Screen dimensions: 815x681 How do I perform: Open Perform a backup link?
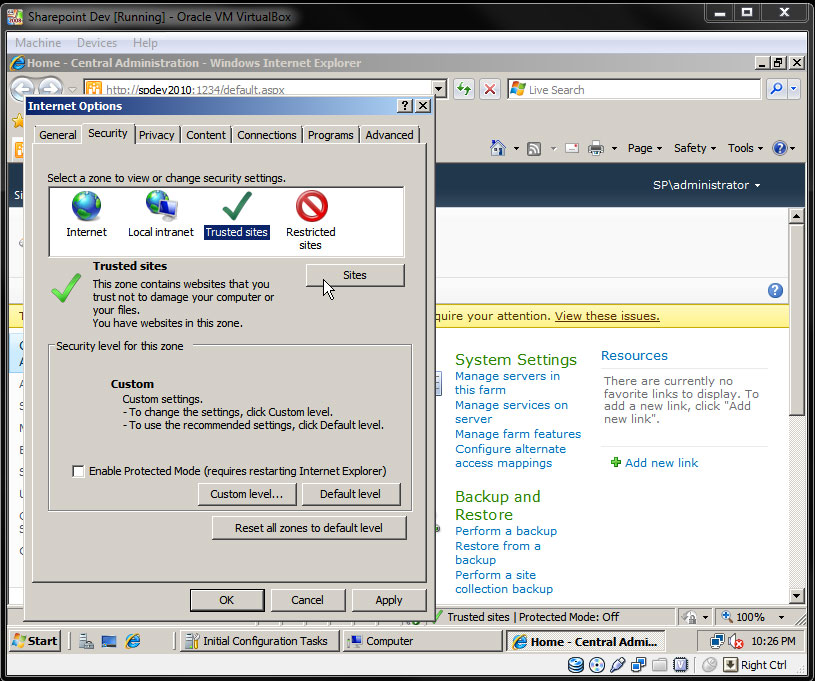(x=506, y=531)
